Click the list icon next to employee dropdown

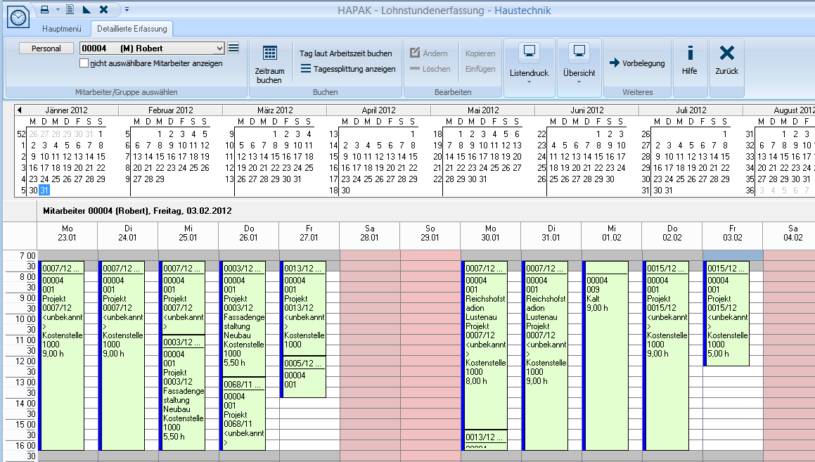point(233,48)
